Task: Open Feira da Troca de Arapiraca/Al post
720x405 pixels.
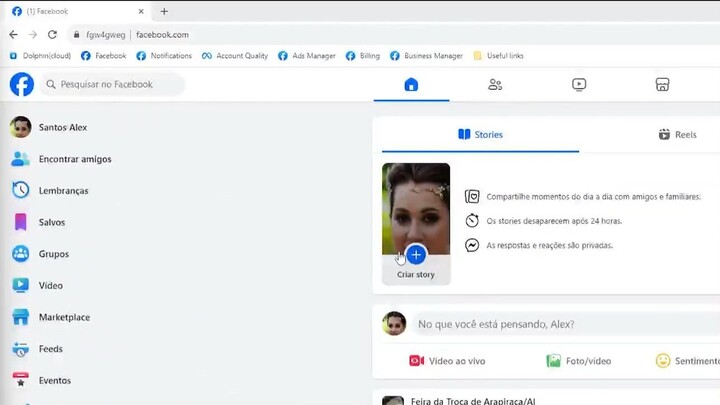Action: coord(473,401)
